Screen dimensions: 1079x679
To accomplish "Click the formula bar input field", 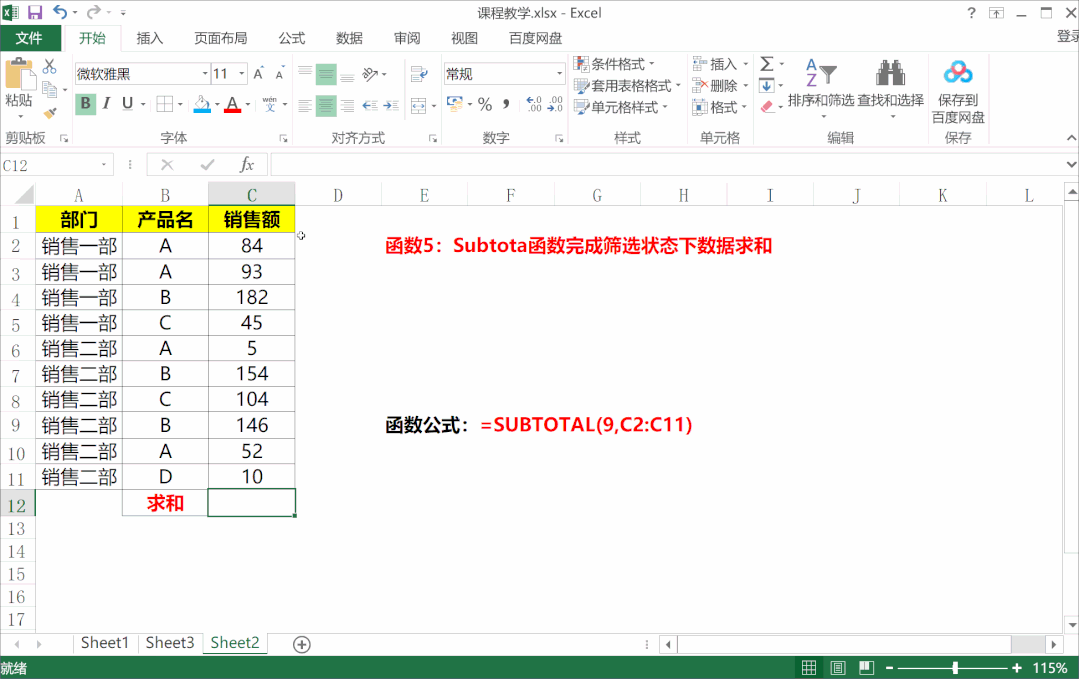I will coord(667,165).
